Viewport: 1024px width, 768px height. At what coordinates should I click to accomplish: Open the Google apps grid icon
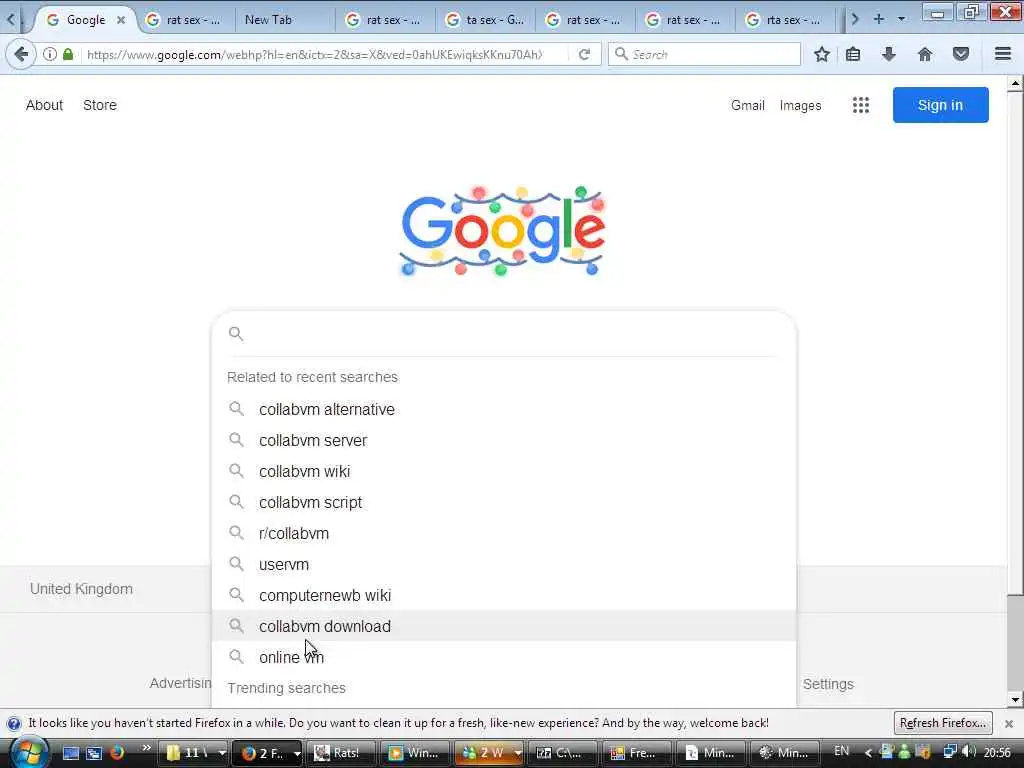coord(861,105)
